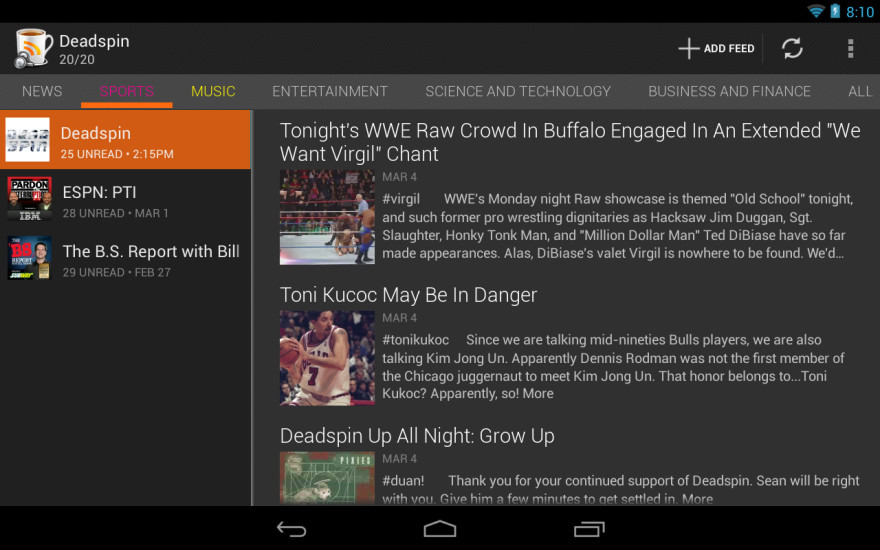Tap the ESPN PTI feed logo
The image size is (880, 550).
tap(29, 199)
